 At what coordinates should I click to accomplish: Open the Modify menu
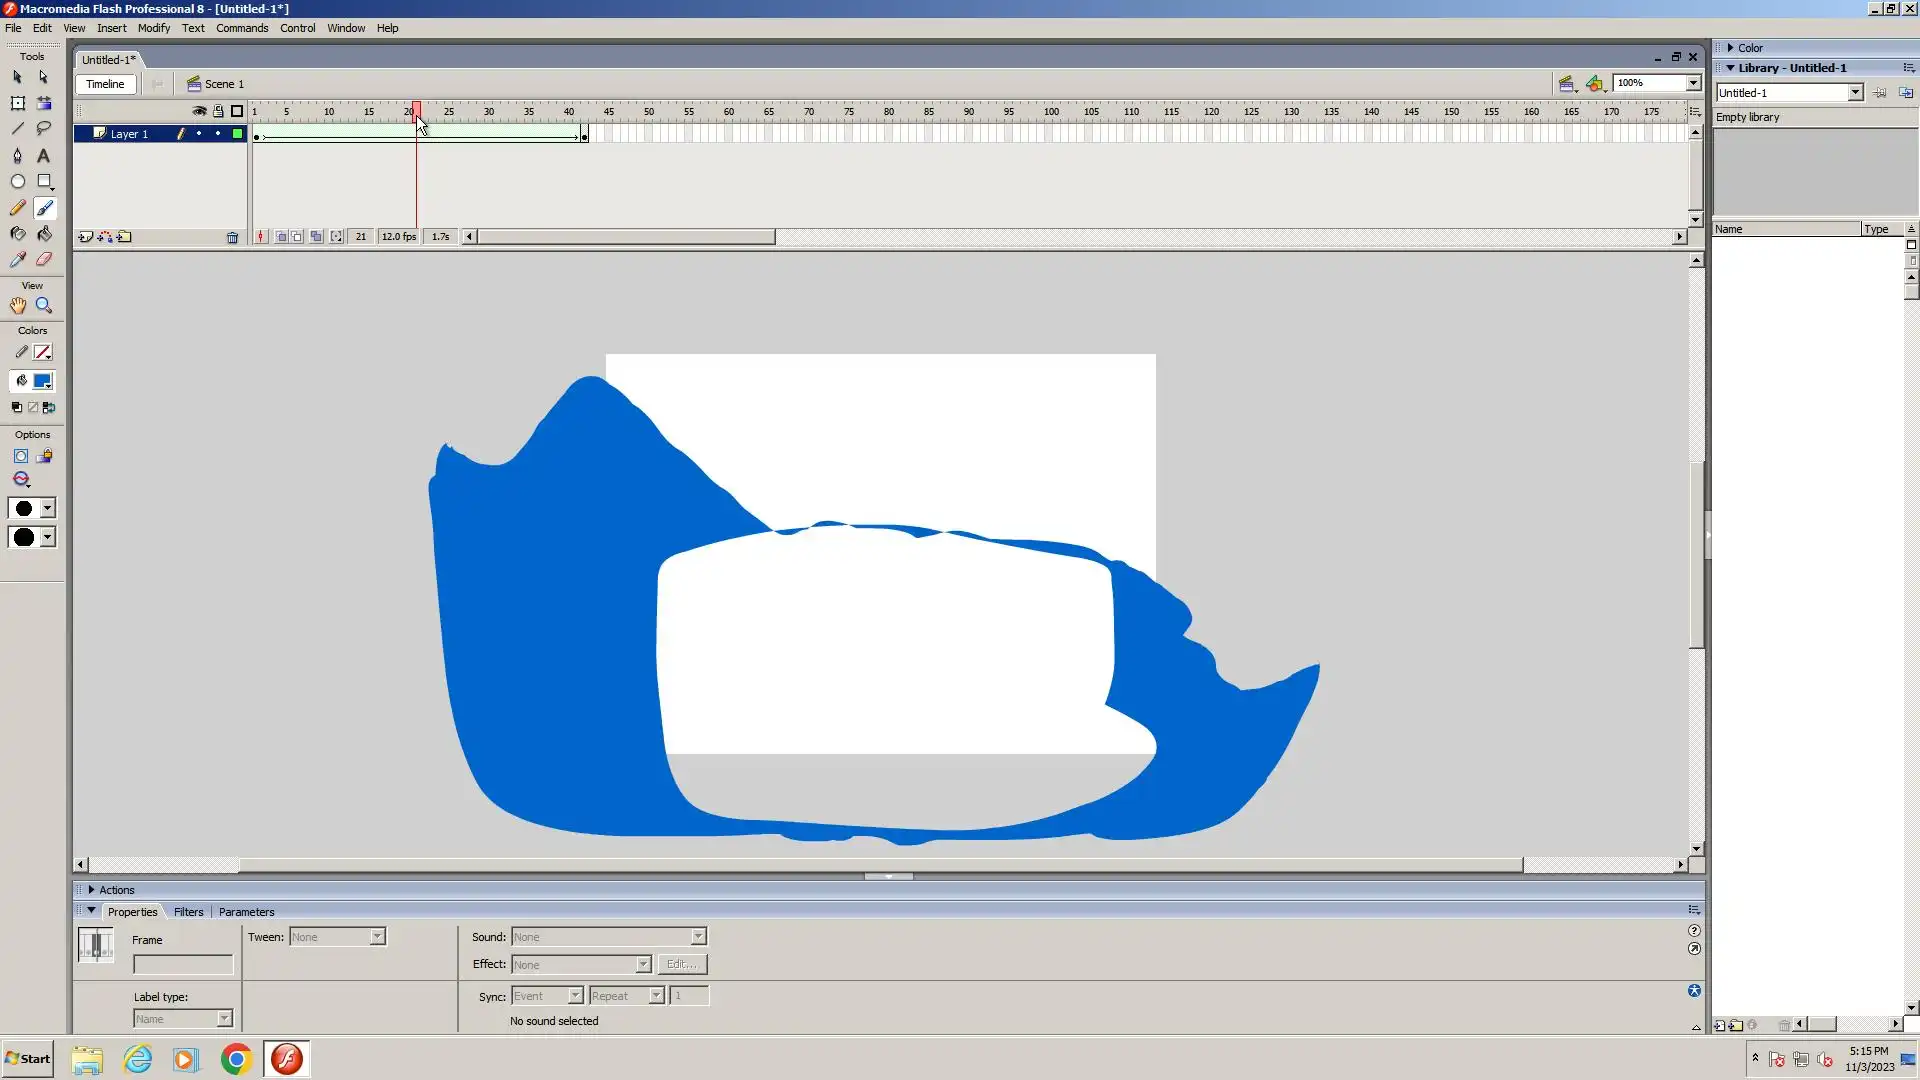[153, 28]
